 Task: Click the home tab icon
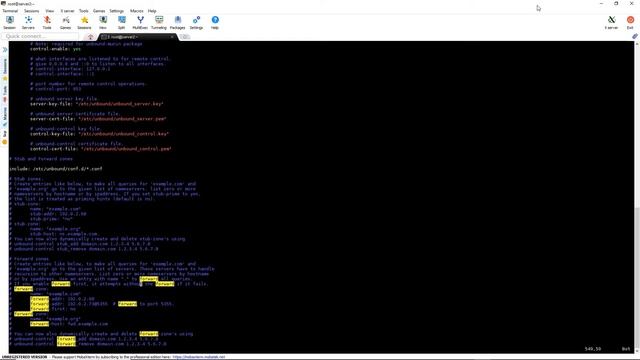click(x=91, y=37)
